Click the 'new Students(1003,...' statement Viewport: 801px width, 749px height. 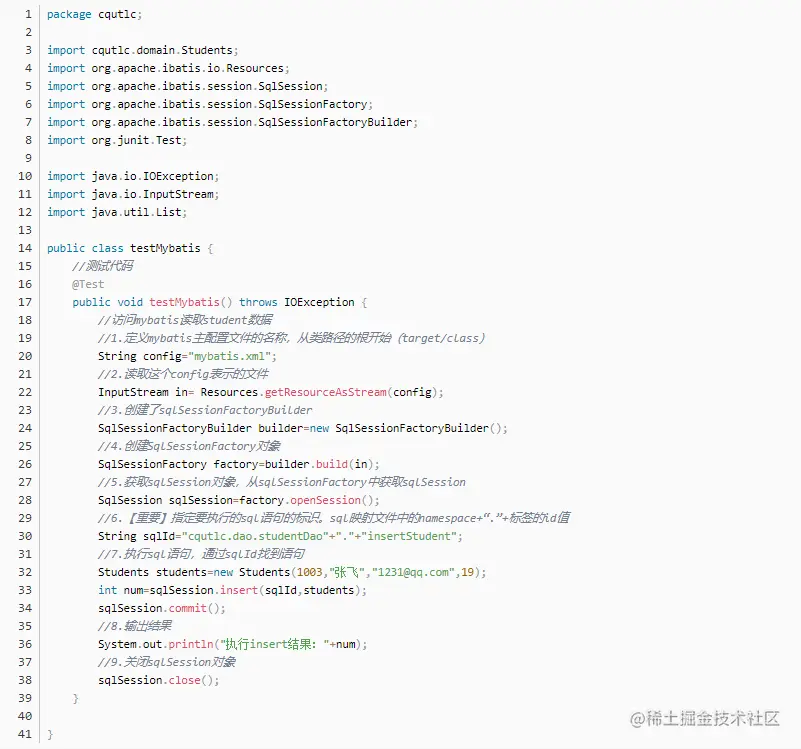(292, 572)
